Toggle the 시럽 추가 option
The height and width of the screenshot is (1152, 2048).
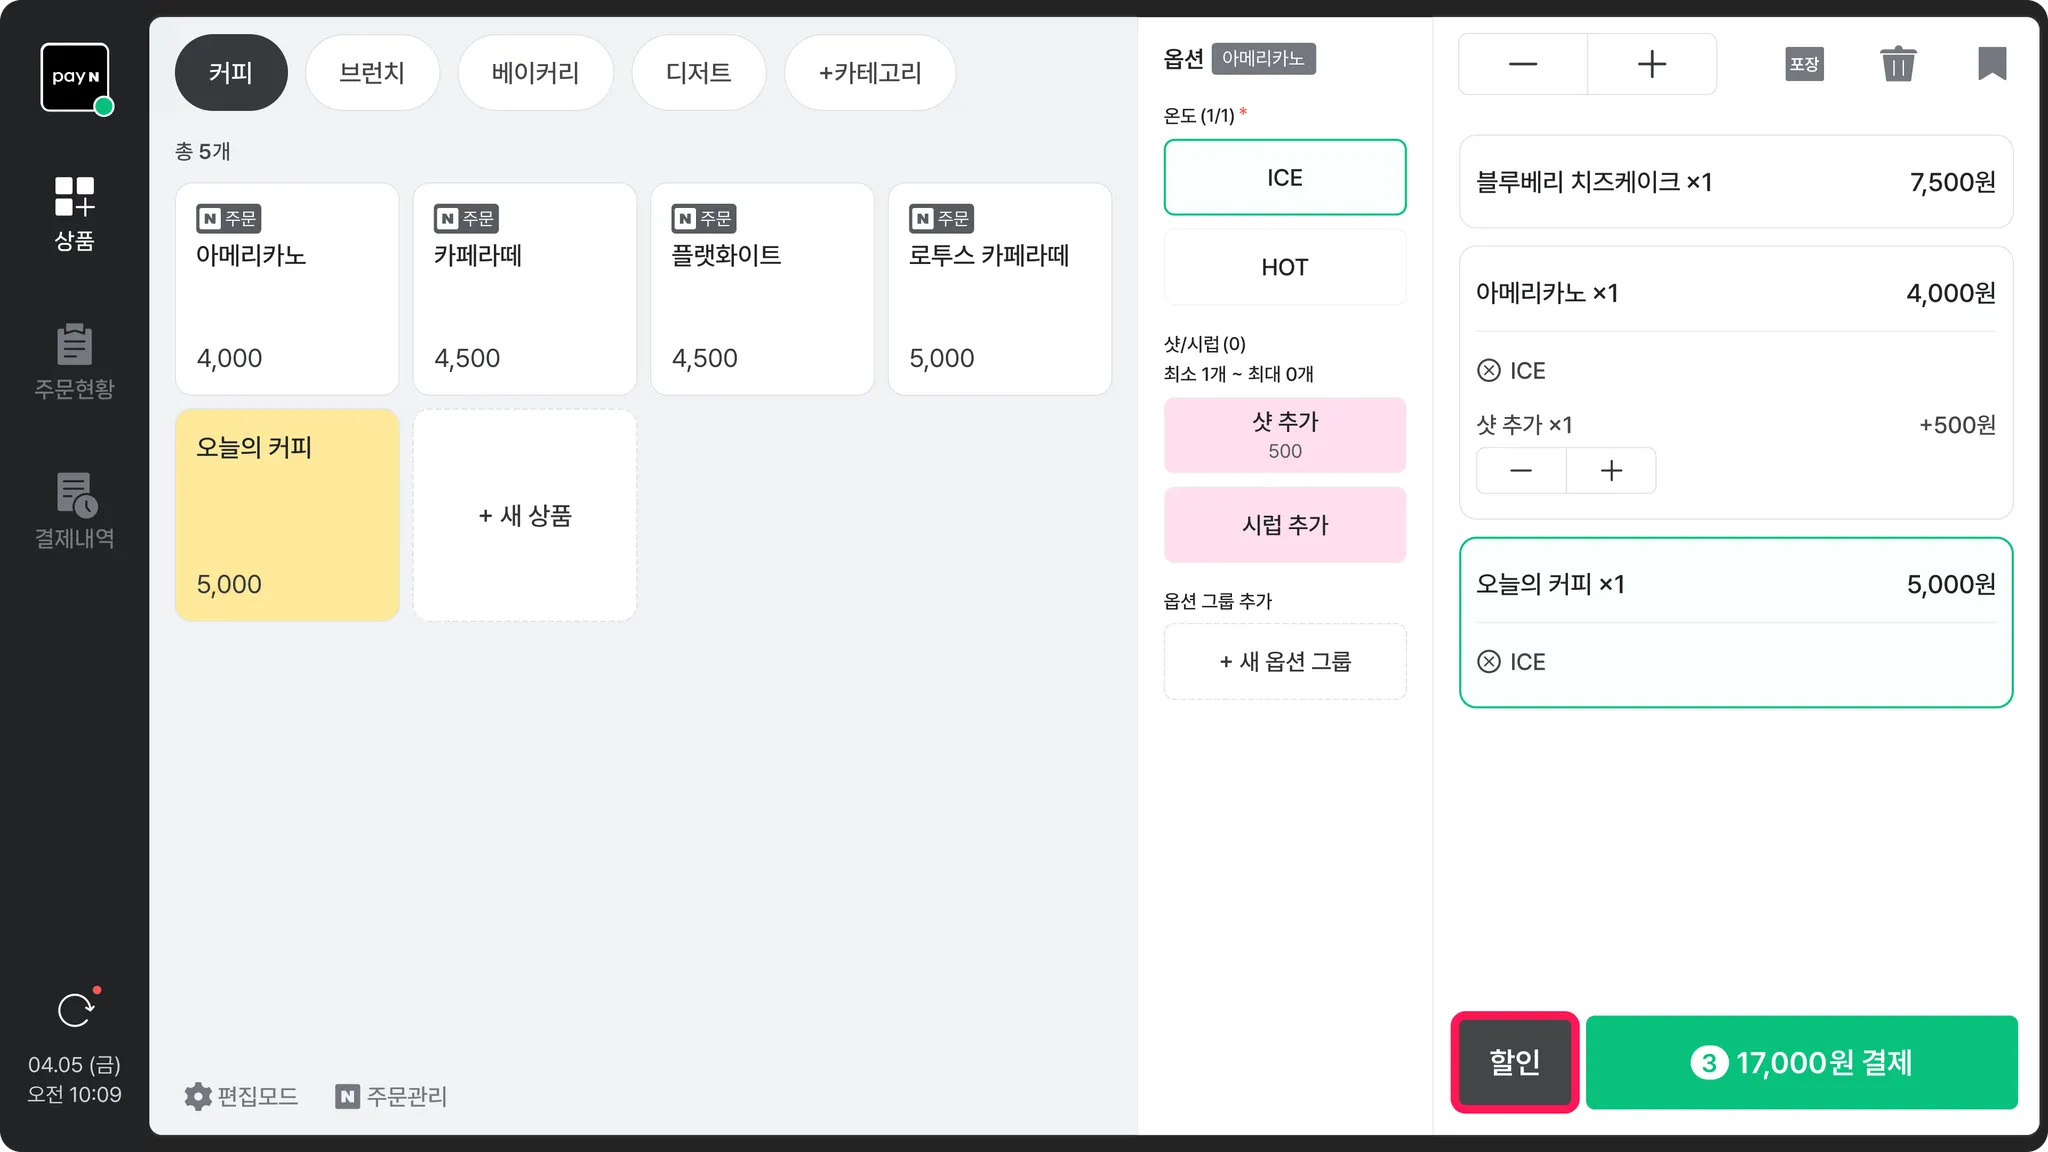coord(1284,525)
